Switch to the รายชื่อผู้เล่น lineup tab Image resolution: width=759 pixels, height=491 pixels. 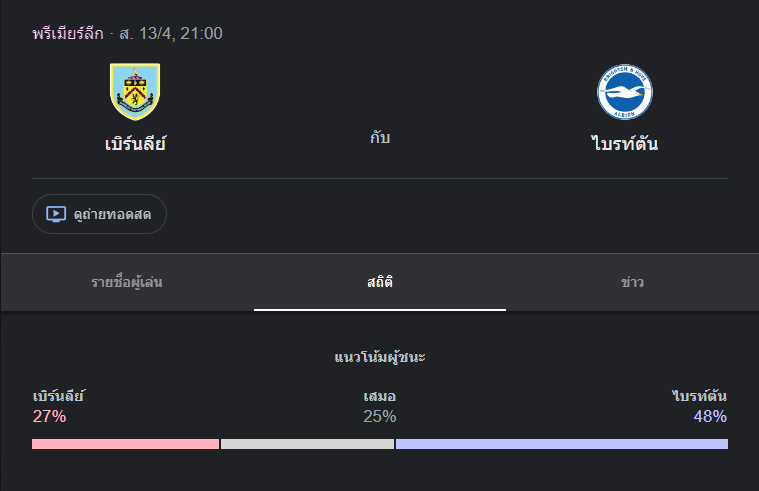[127, 282]
